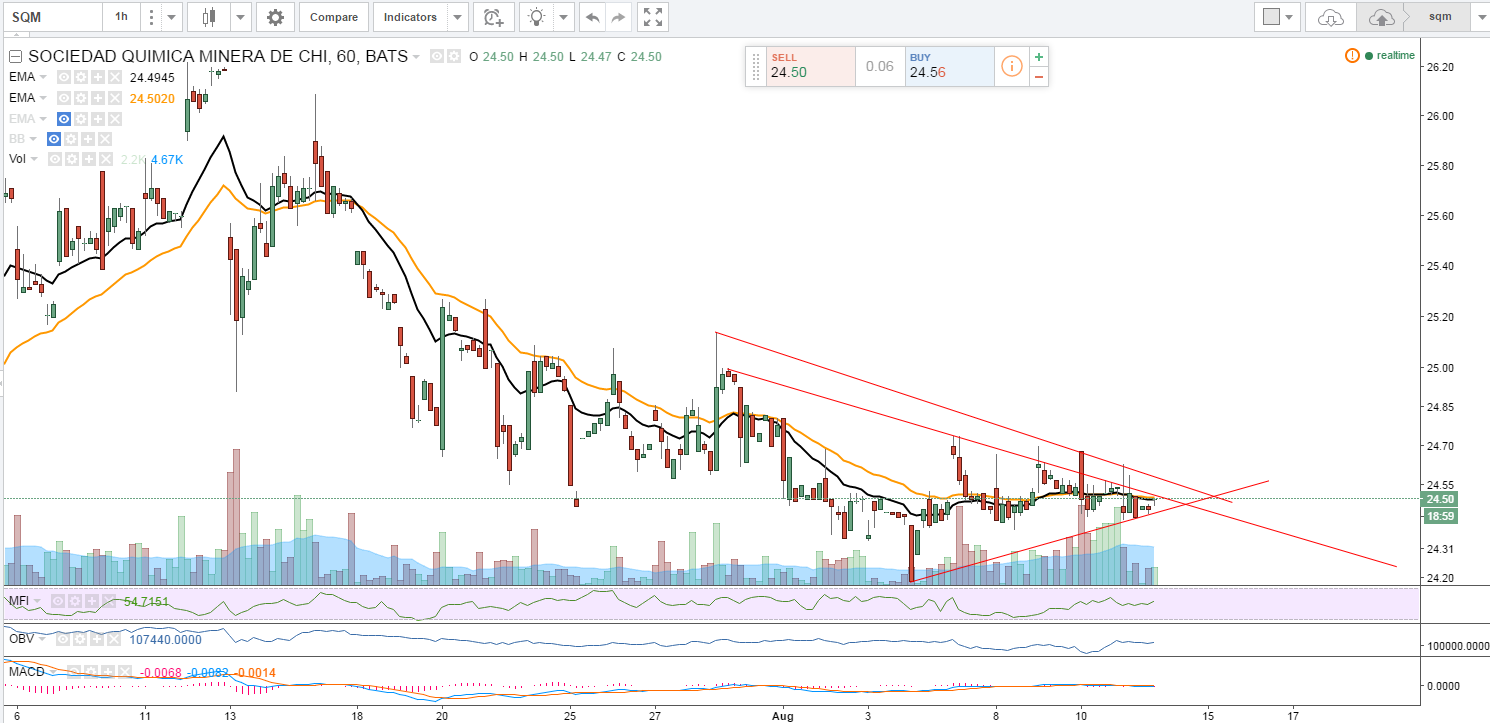This screenshot has height=723, width=1490.
Task: Toggle main series visibility eye beside BATS
Action: (437, 57)
